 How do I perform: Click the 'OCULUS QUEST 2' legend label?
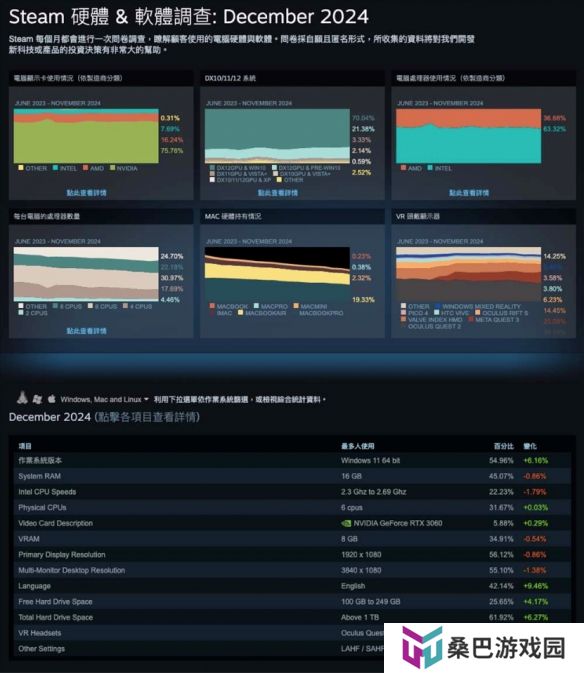coord(434,326)
